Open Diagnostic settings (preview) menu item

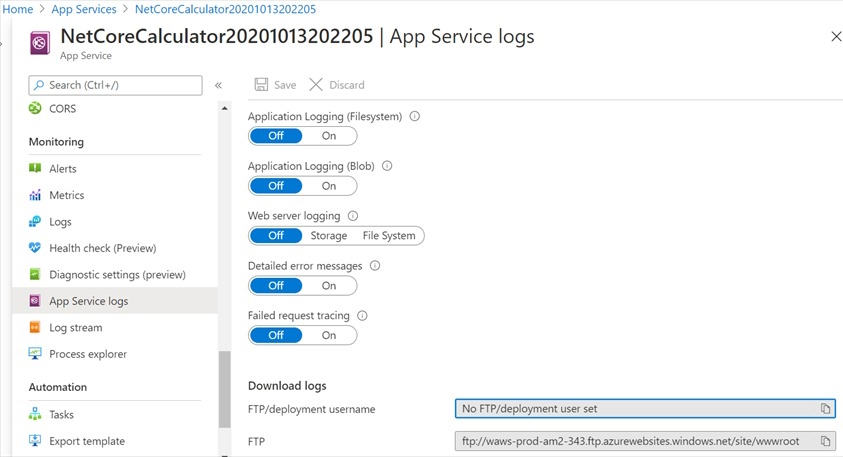(x=117, y=275)
